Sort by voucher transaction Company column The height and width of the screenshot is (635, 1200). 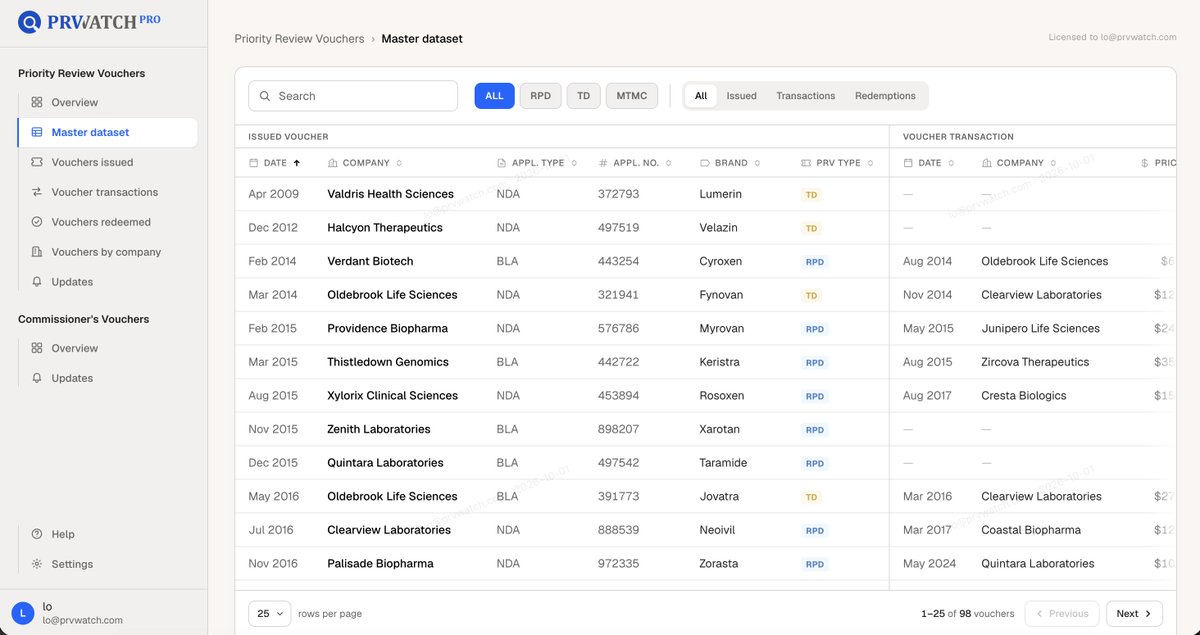[1020, 163]
